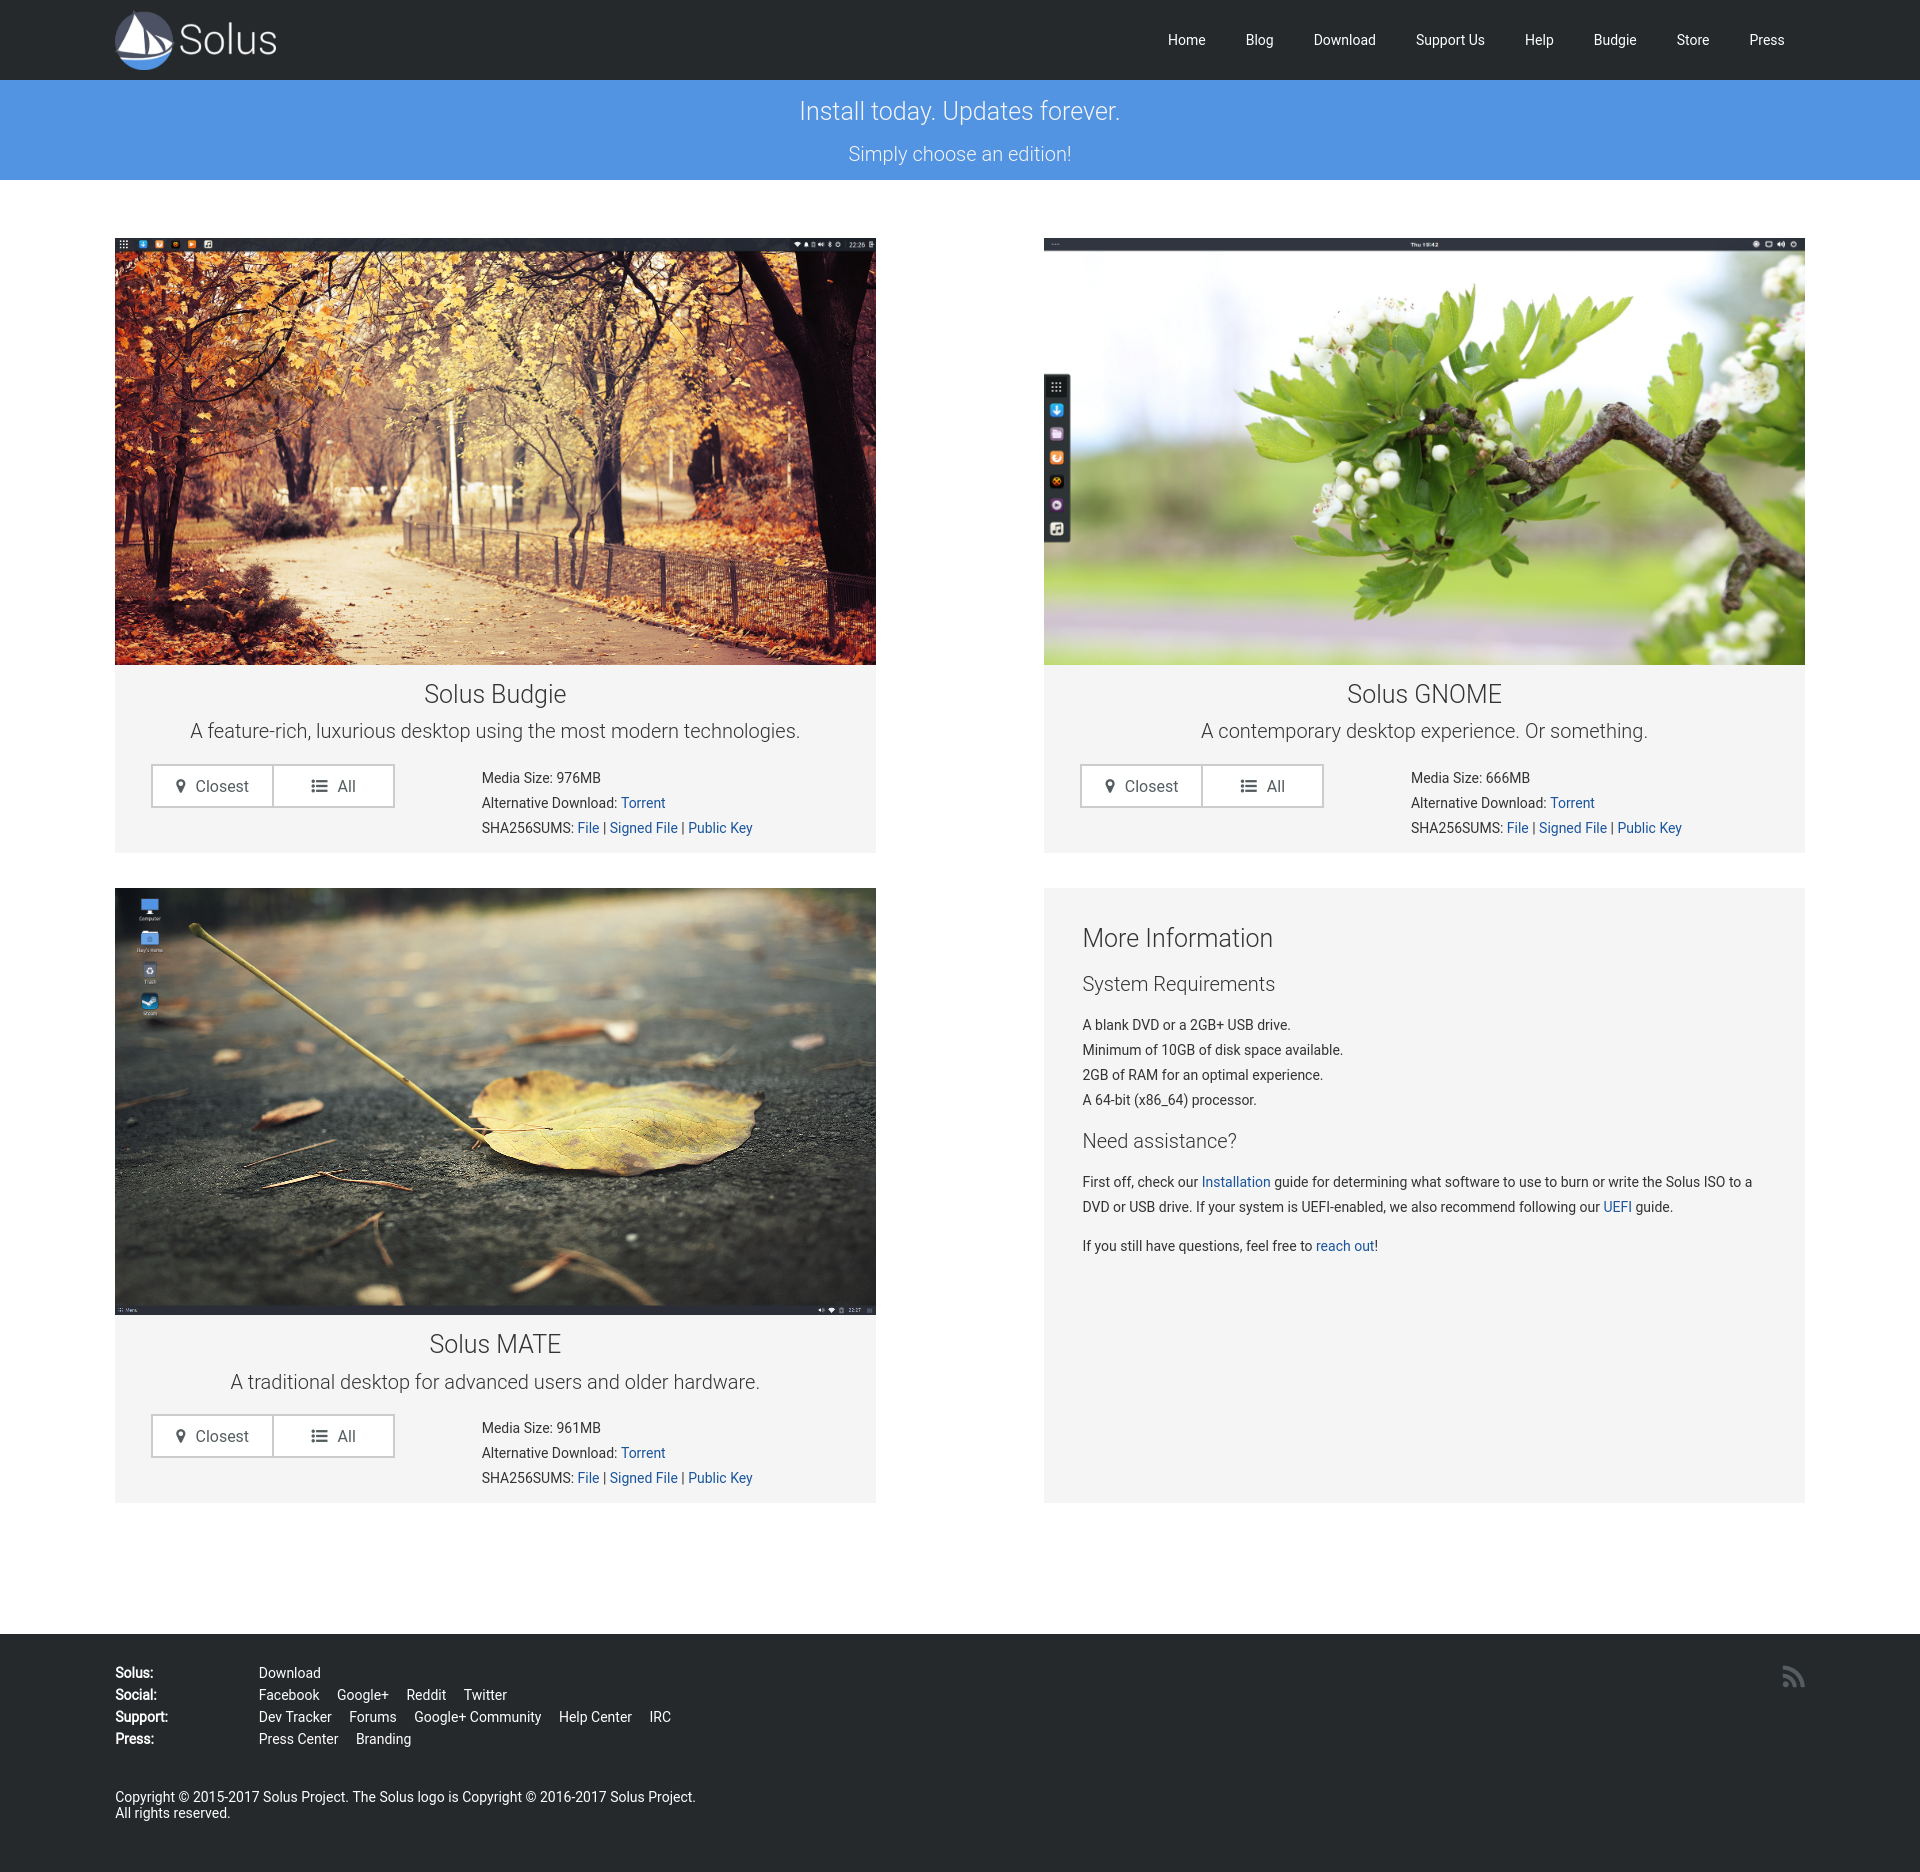Open Google+ Community footer link

click(478, 1717)
